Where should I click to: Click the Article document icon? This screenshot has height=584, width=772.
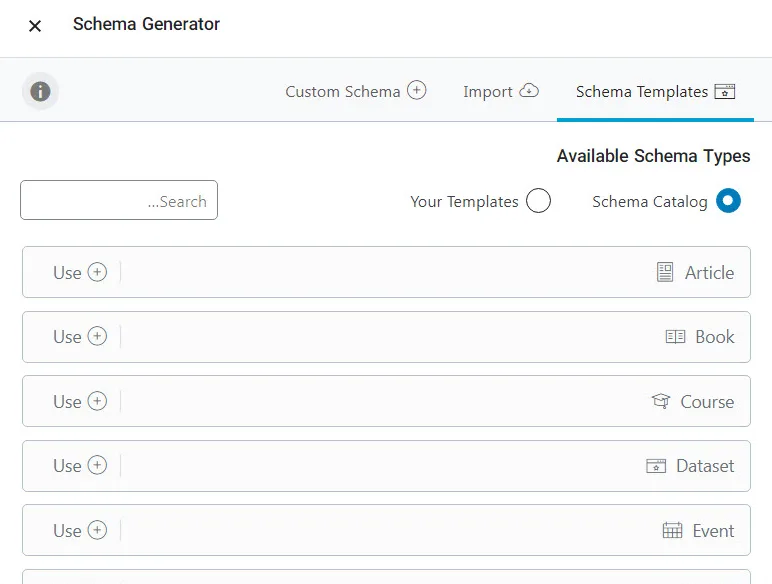665,272
